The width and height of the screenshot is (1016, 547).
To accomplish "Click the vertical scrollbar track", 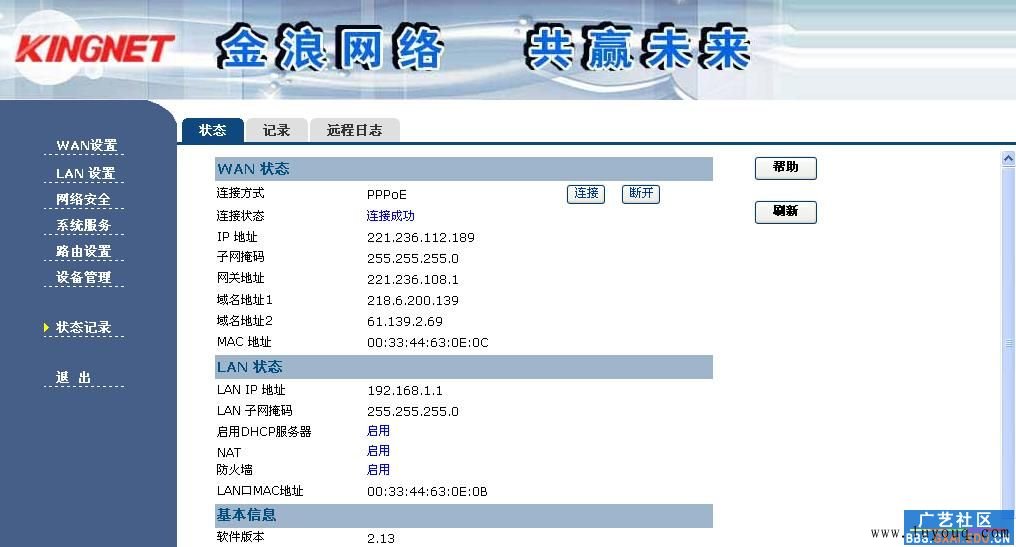I will [x=1008, y=343].
